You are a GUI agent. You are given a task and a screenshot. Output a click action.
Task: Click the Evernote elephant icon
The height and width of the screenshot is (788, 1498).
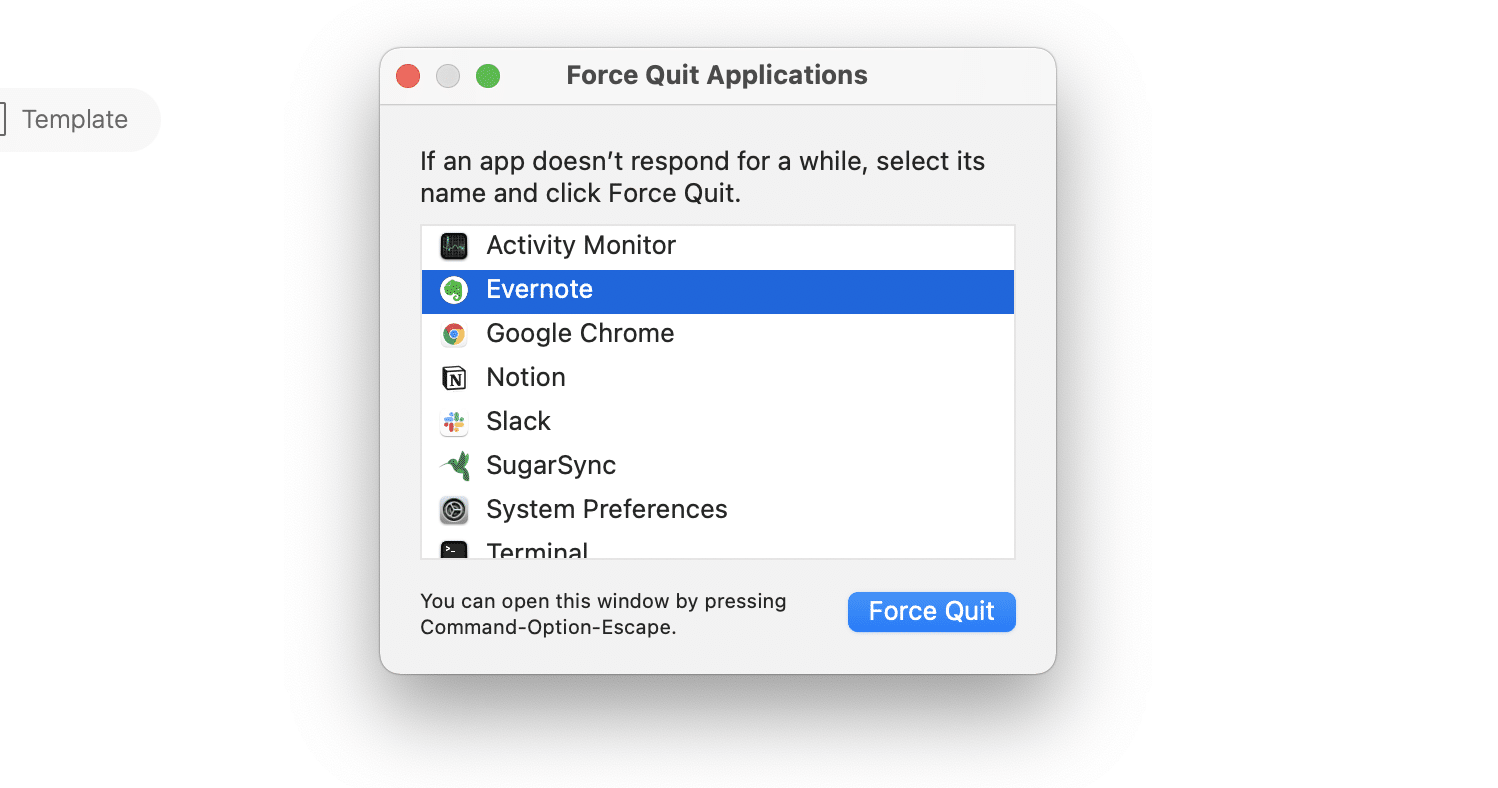click(x=454, y=290)
